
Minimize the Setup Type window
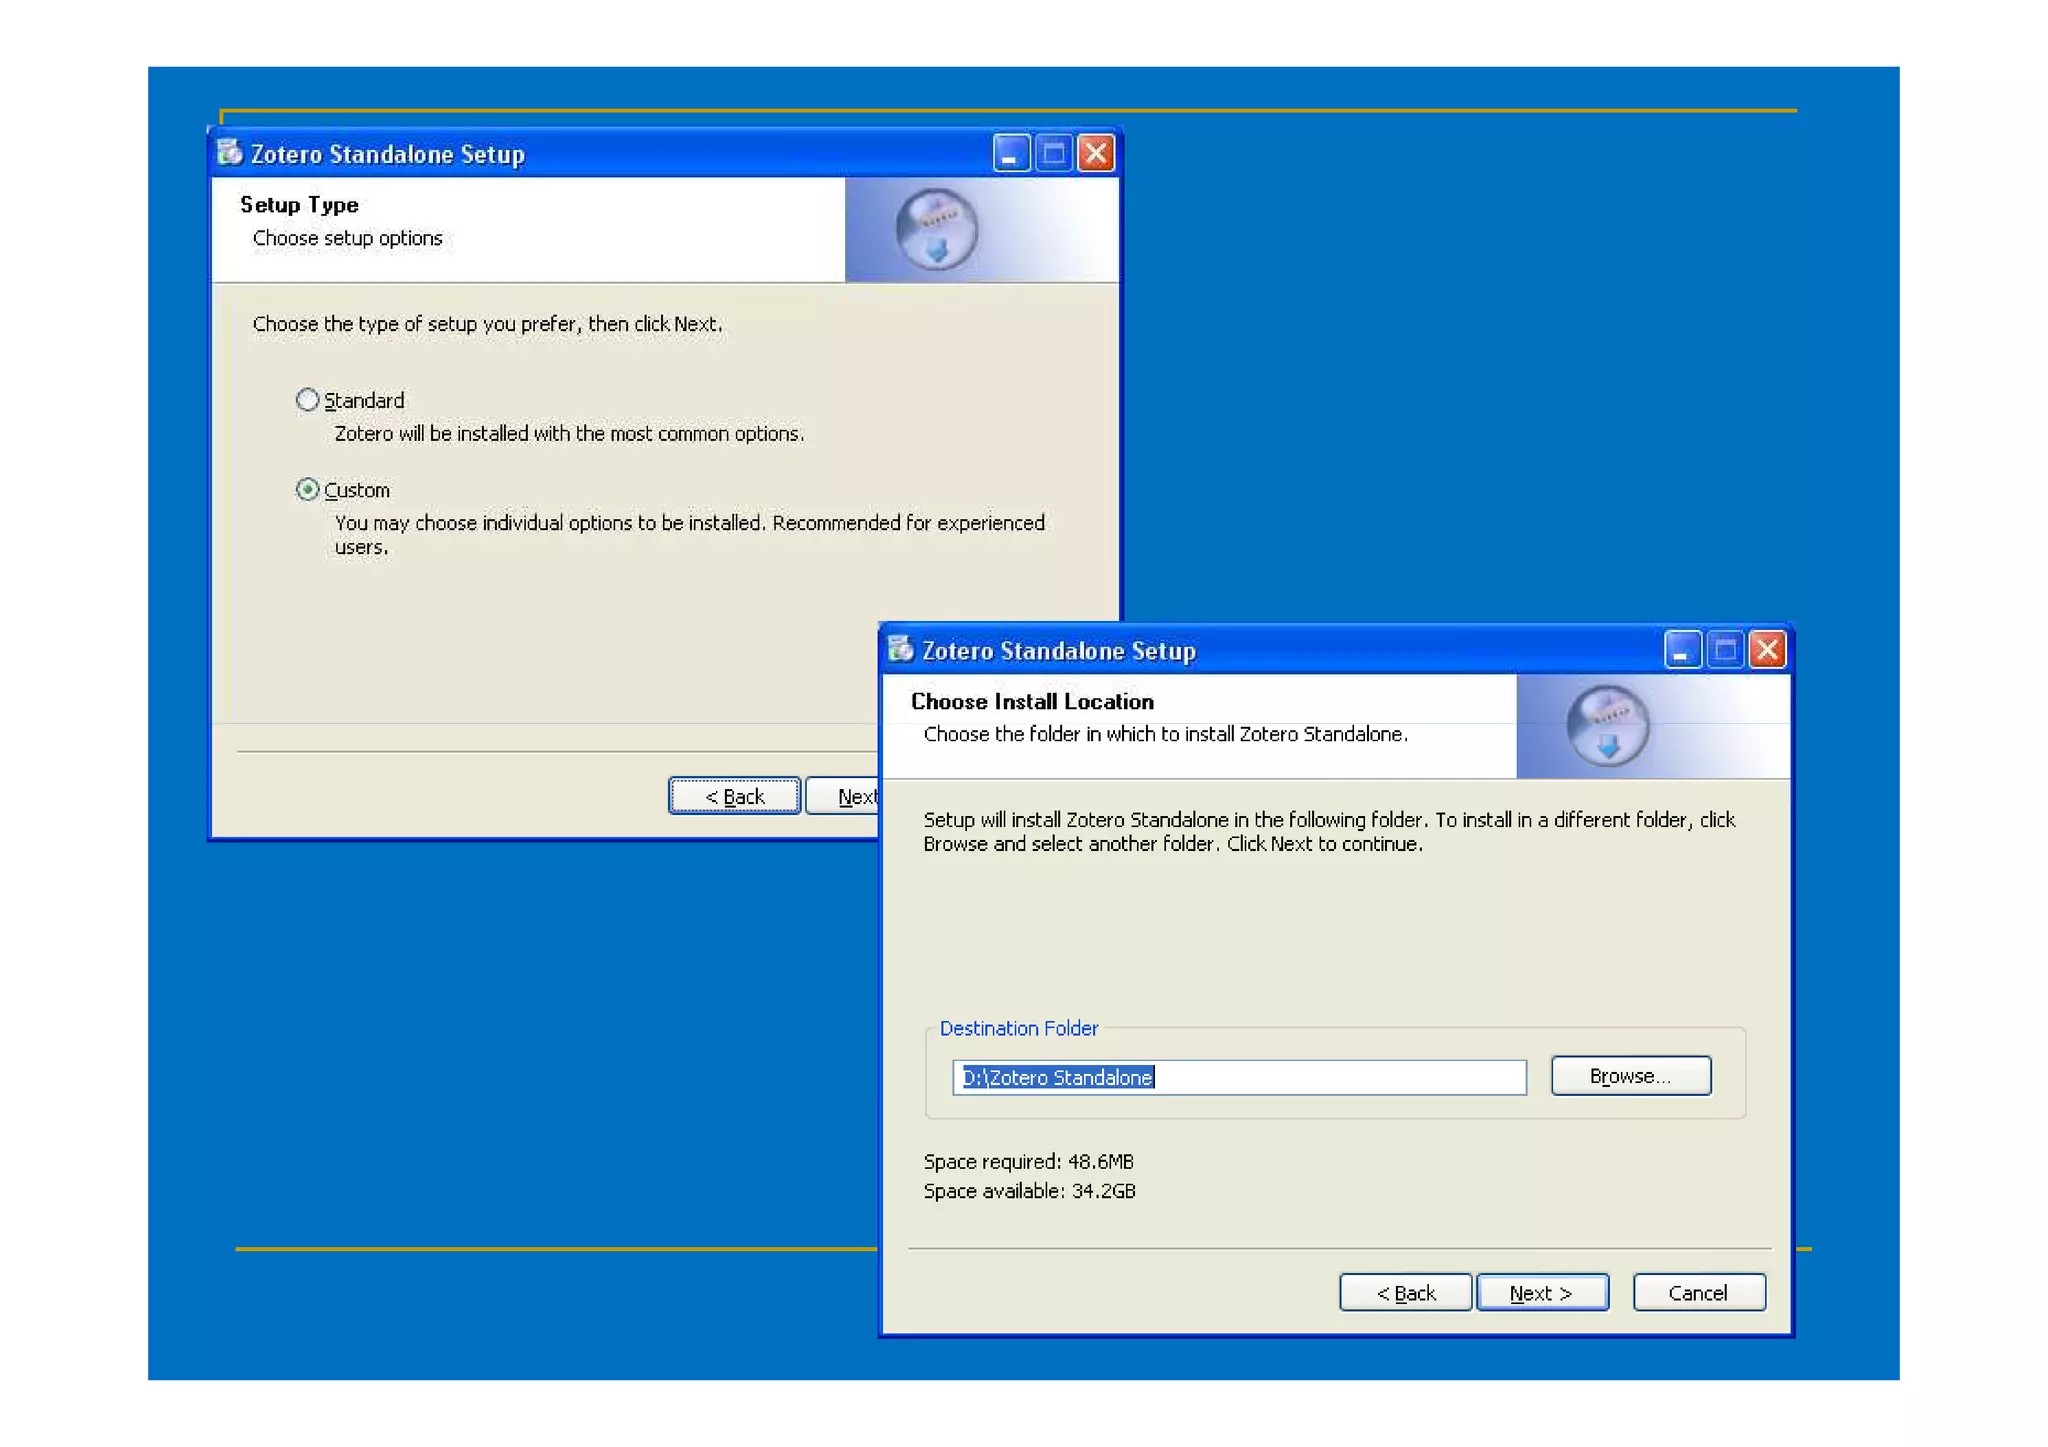[1011, 153]
